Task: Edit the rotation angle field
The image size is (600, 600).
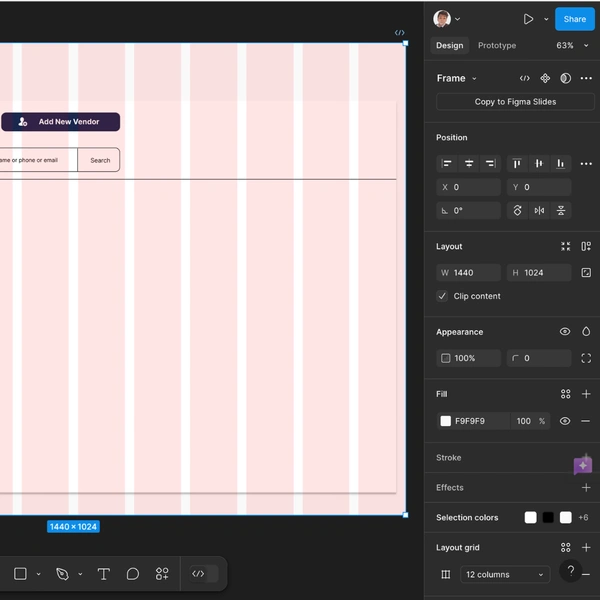Action: coord(468,210)
